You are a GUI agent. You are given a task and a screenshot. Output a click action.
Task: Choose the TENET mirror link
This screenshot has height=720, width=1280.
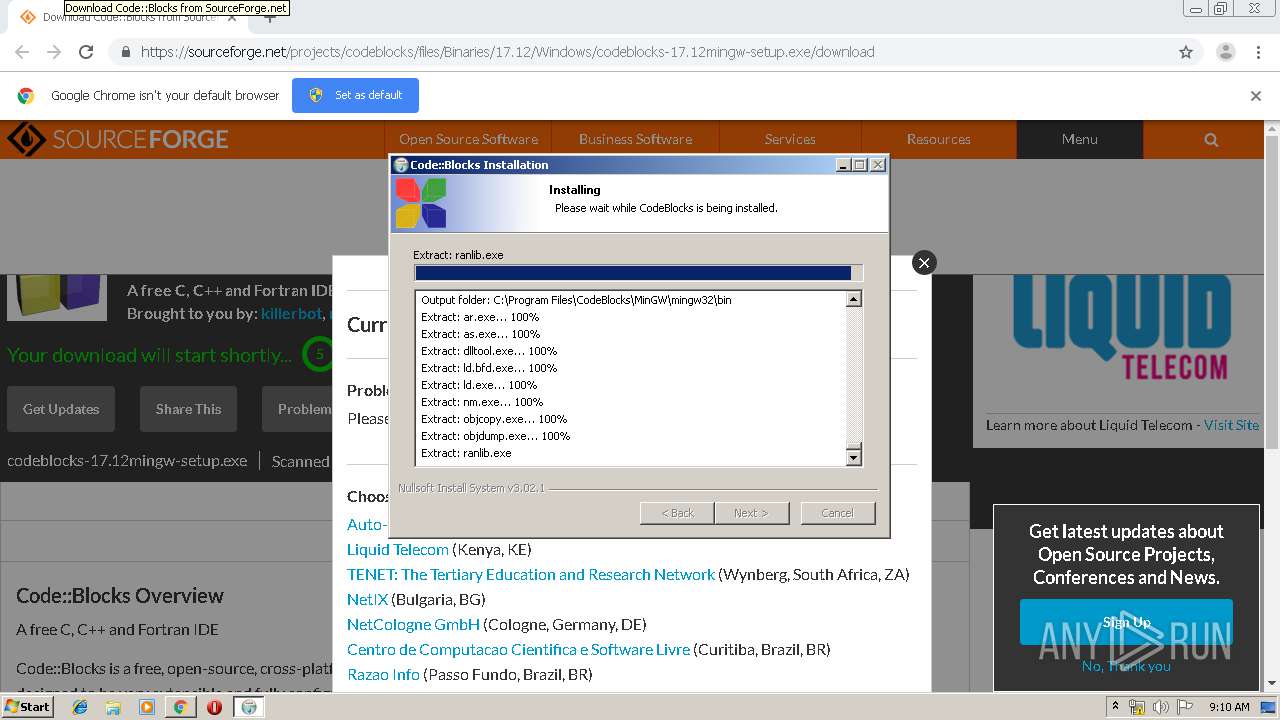pos(531,574)
